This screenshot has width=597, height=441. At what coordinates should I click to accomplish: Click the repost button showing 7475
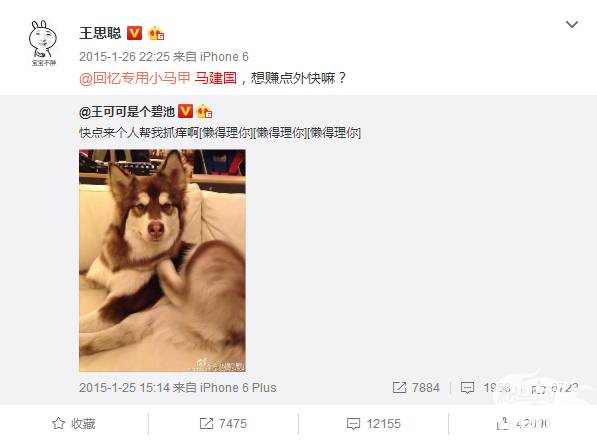(x=223, y=423)
